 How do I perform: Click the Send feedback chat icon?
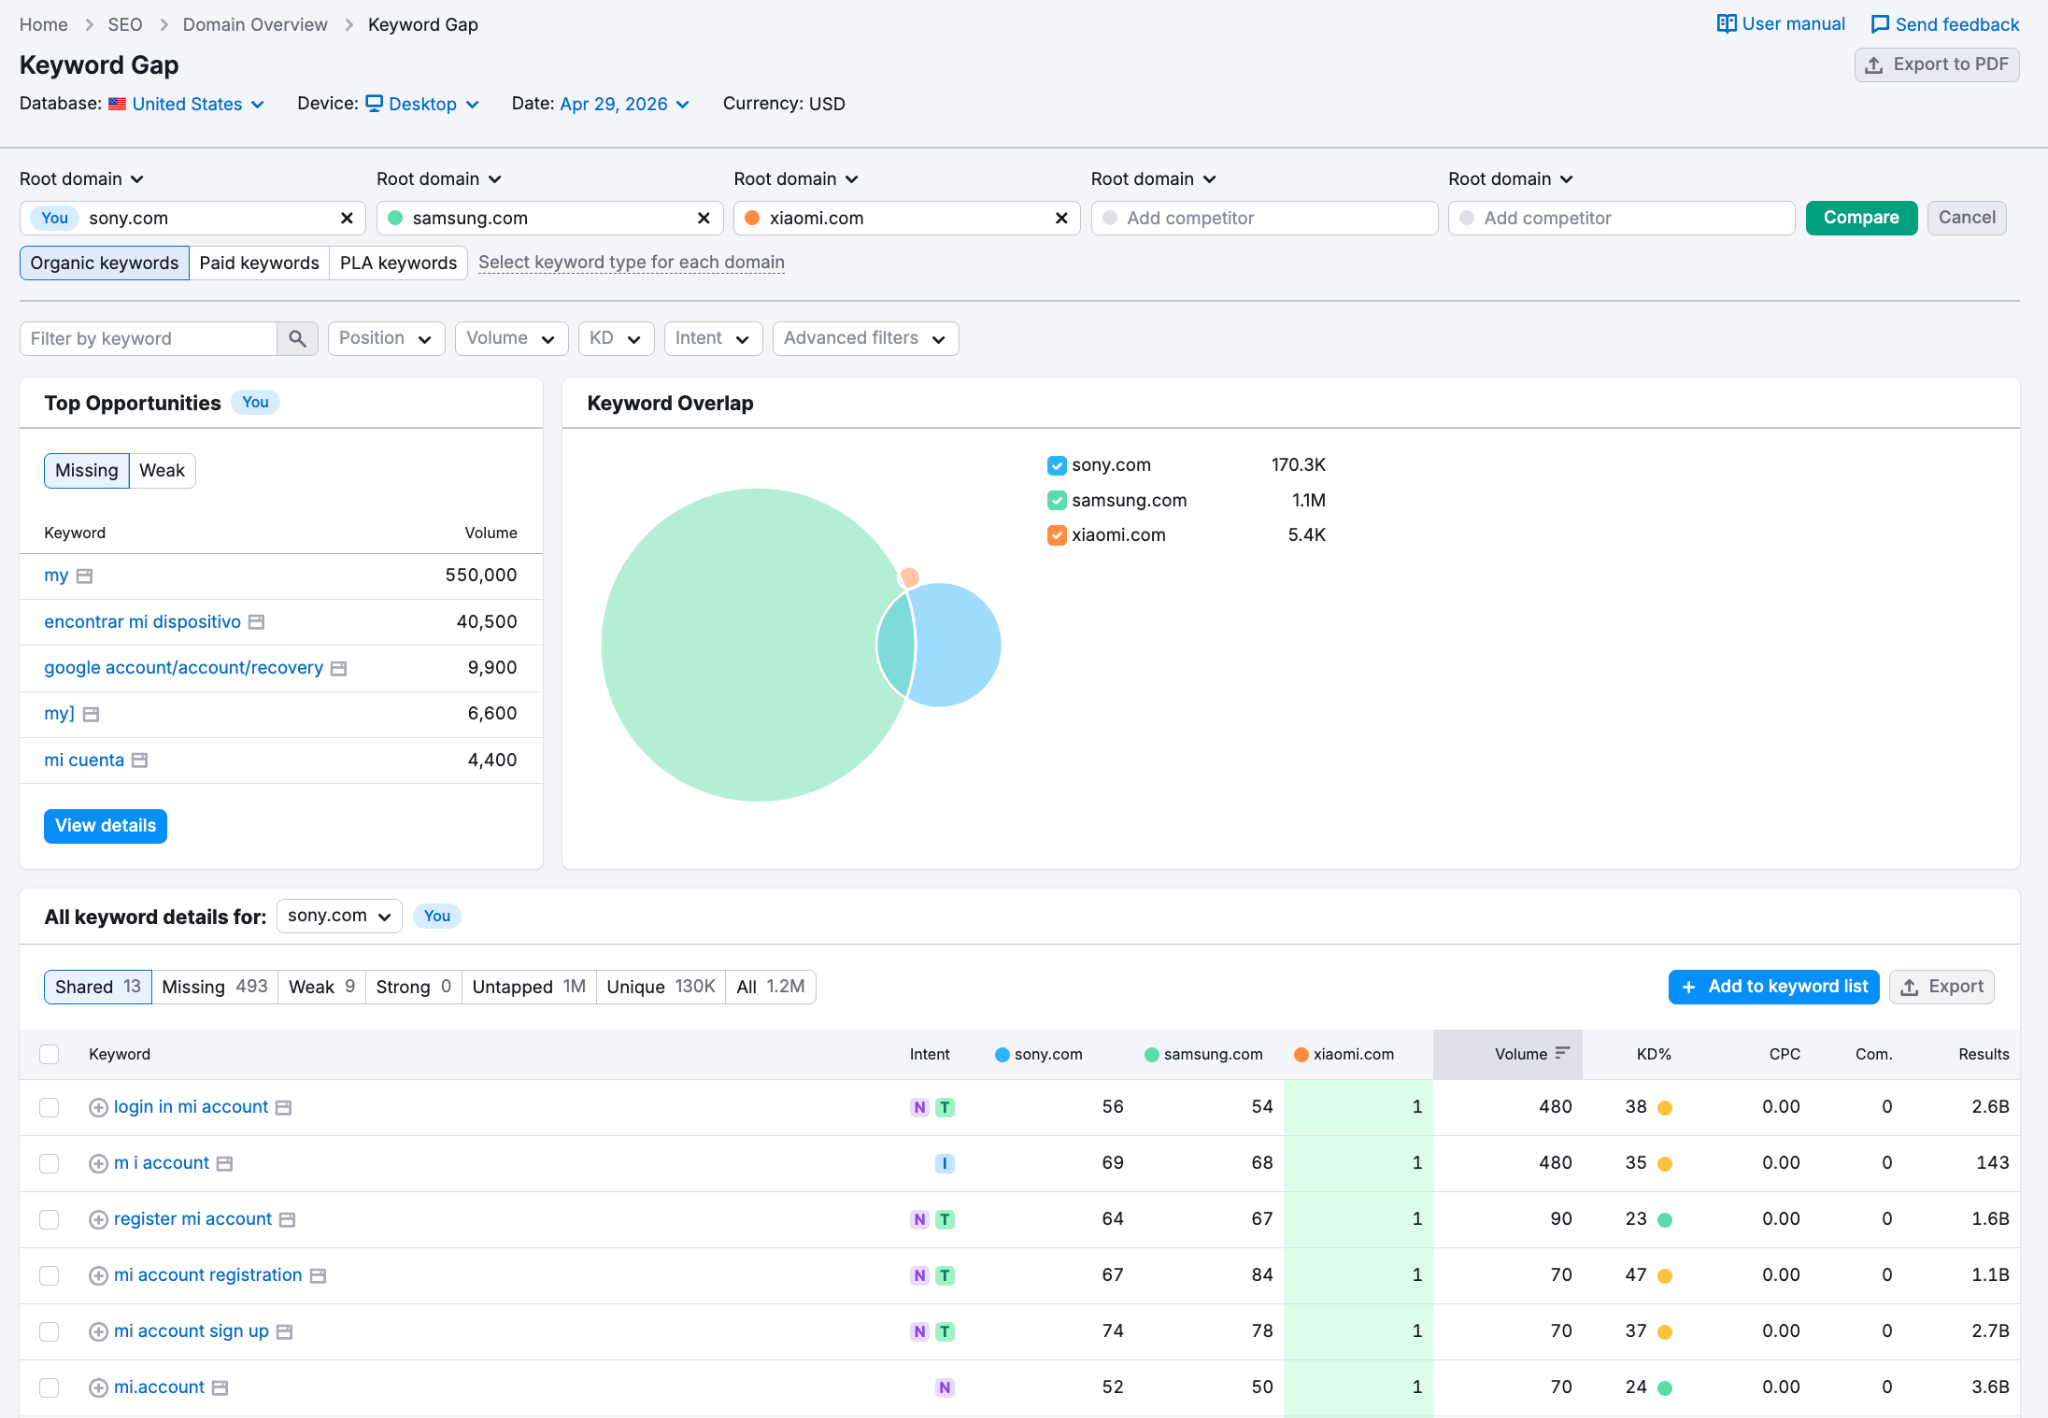1880,25
